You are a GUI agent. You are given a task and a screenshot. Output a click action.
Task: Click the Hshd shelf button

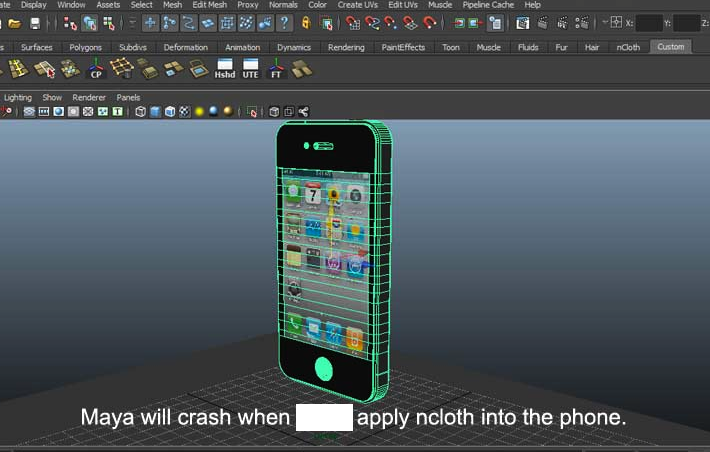[225, 68]
